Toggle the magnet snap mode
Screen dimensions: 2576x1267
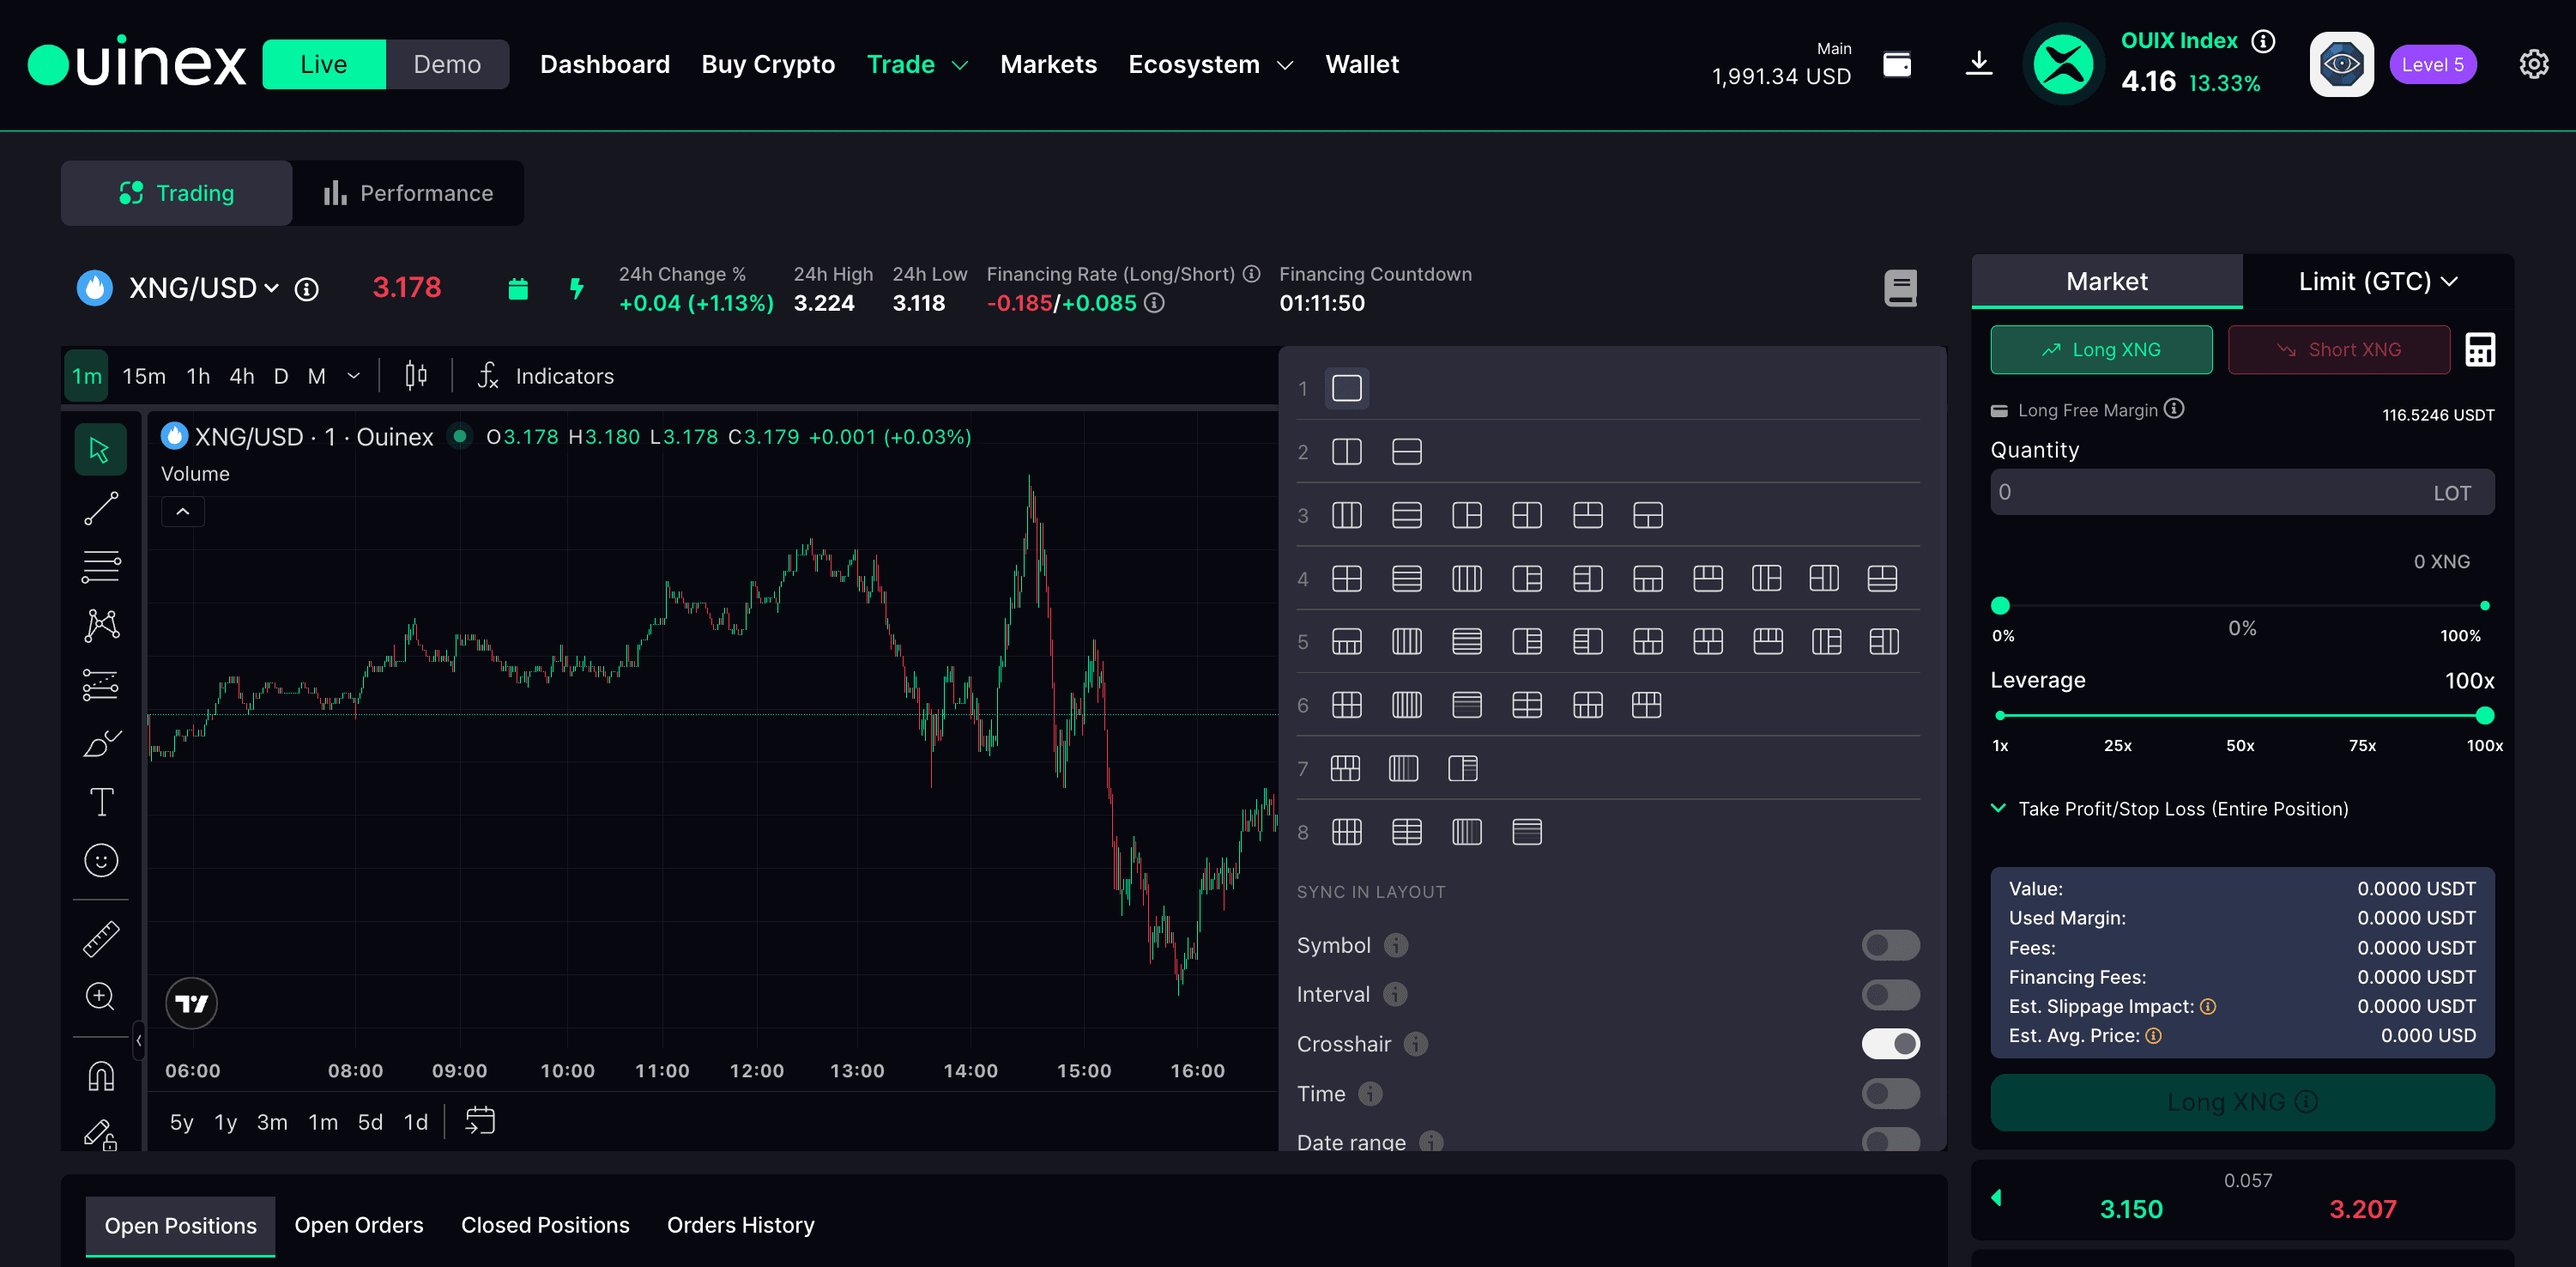(101, 1076)
